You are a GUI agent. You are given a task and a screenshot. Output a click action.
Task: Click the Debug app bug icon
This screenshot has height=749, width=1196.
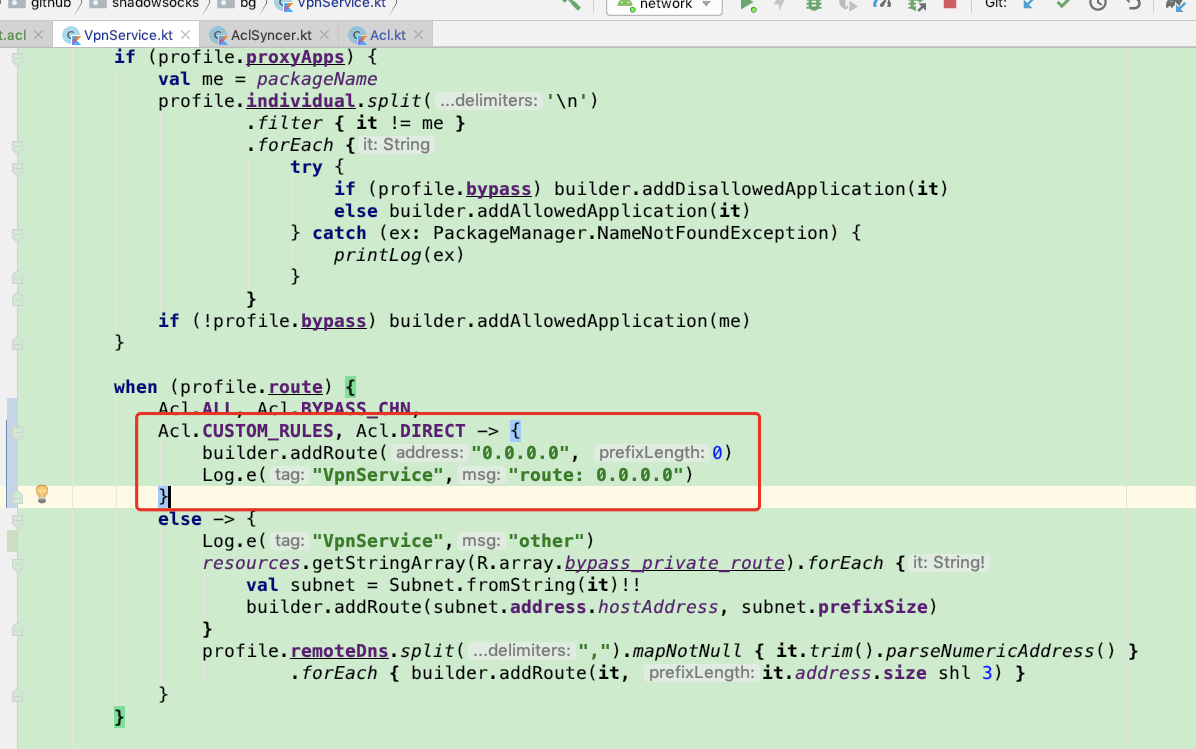click(814, 5)
